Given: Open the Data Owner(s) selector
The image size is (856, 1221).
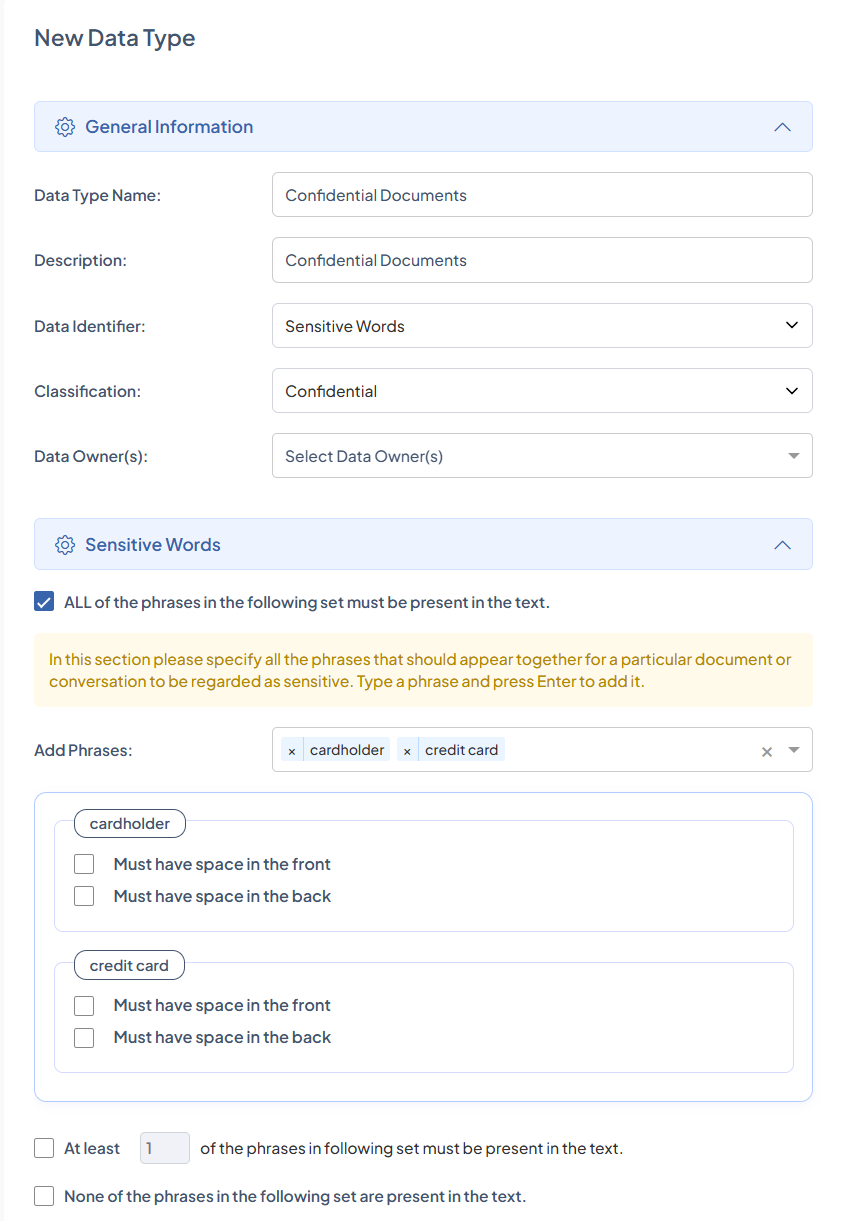Looking at the screenshot, I should tap(541, 456).
